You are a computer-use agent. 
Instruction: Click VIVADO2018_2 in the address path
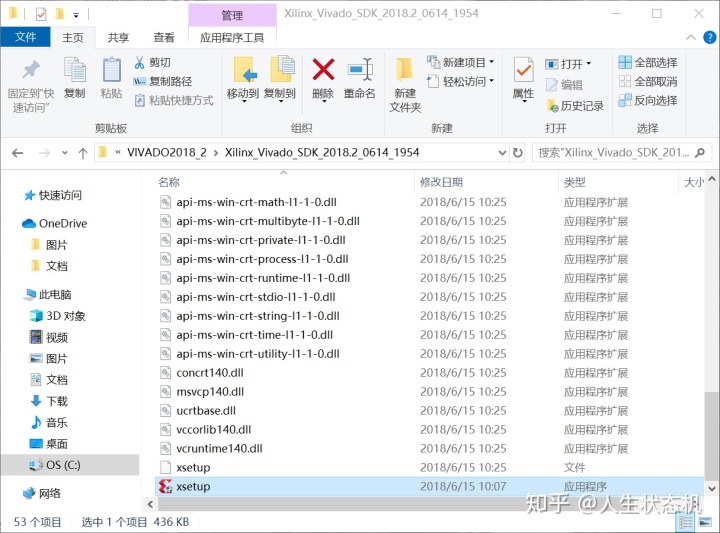(167, 152)
